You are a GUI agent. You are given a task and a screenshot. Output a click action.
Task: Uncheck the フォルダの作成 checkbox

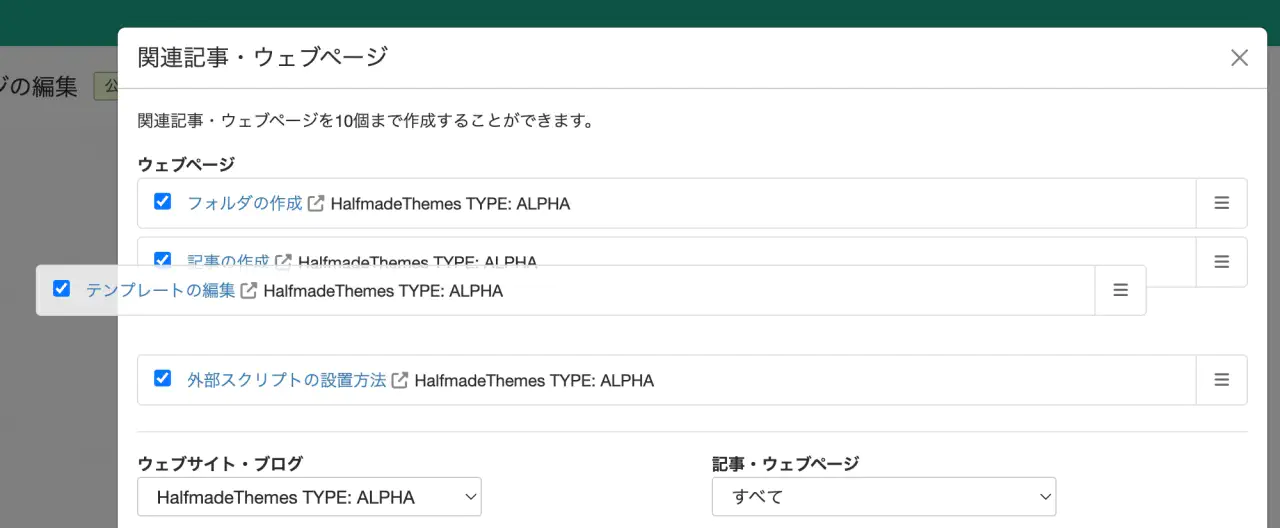pyautogui.click(x=162, y=202)
